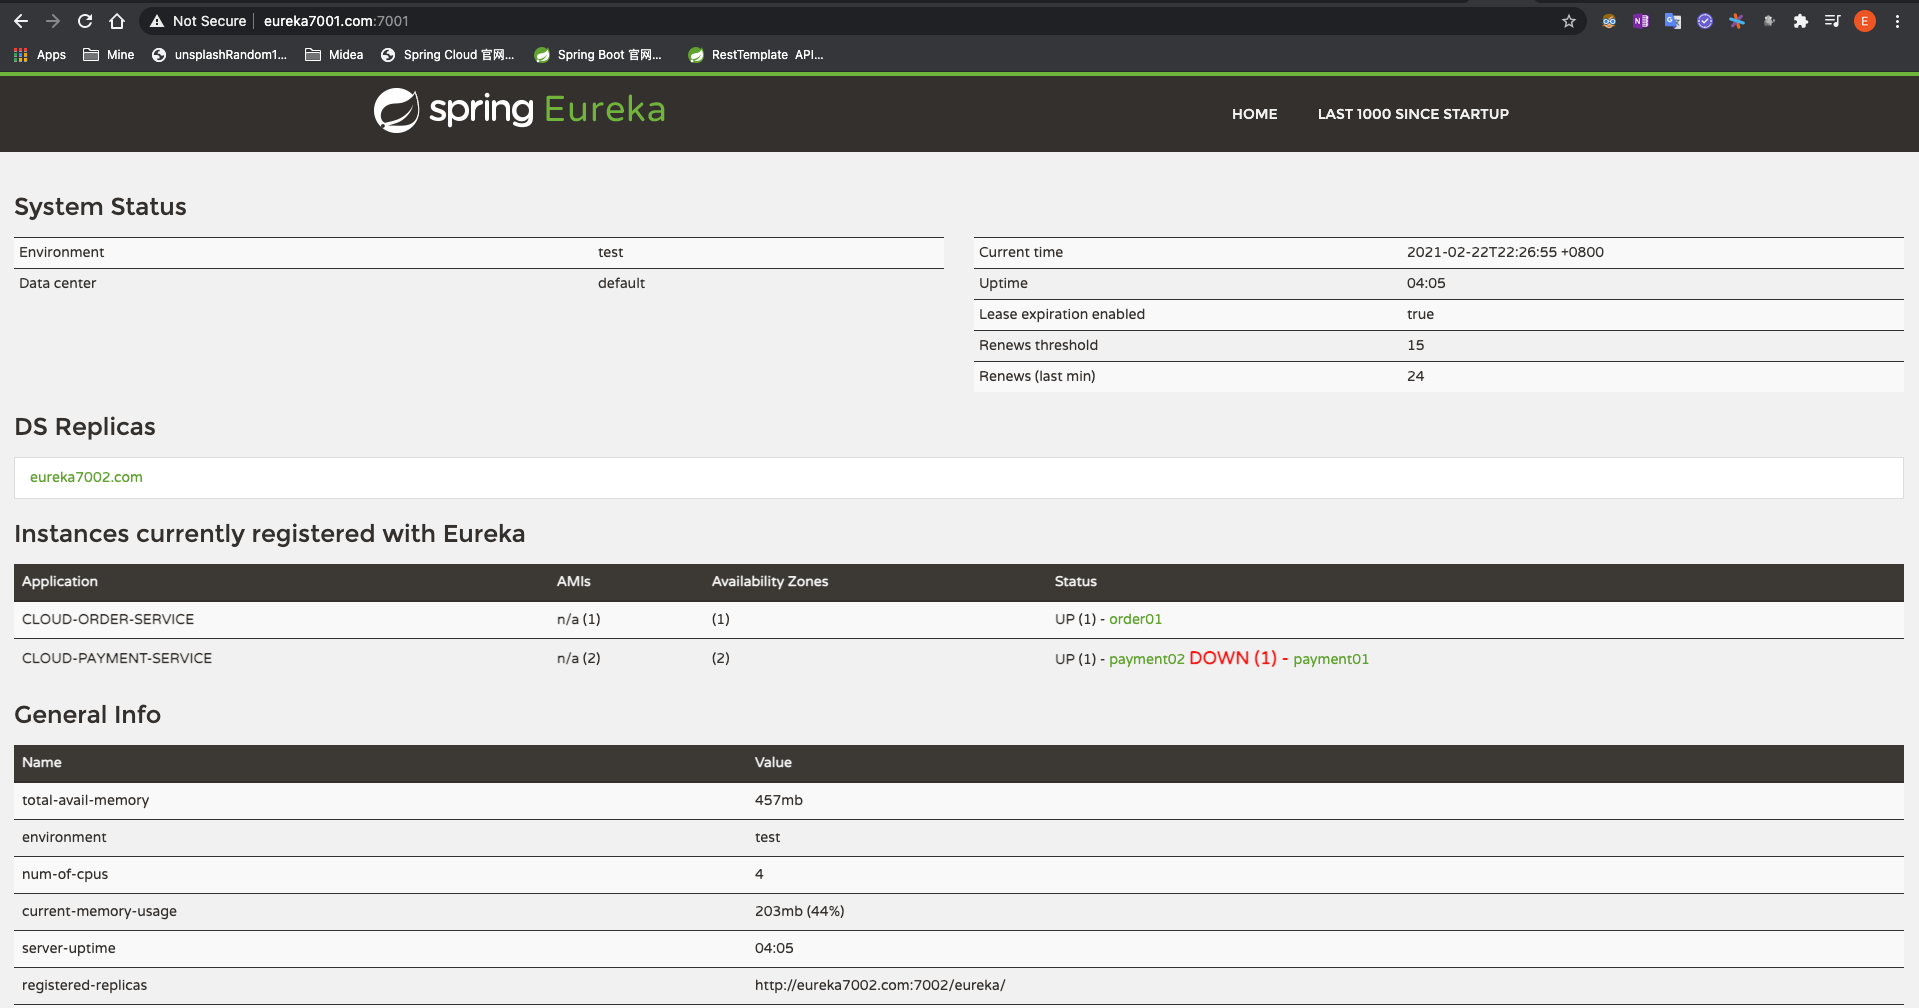1919x1008 pixels.
Task: Reload the page
Action: click(x=85, y=21)
